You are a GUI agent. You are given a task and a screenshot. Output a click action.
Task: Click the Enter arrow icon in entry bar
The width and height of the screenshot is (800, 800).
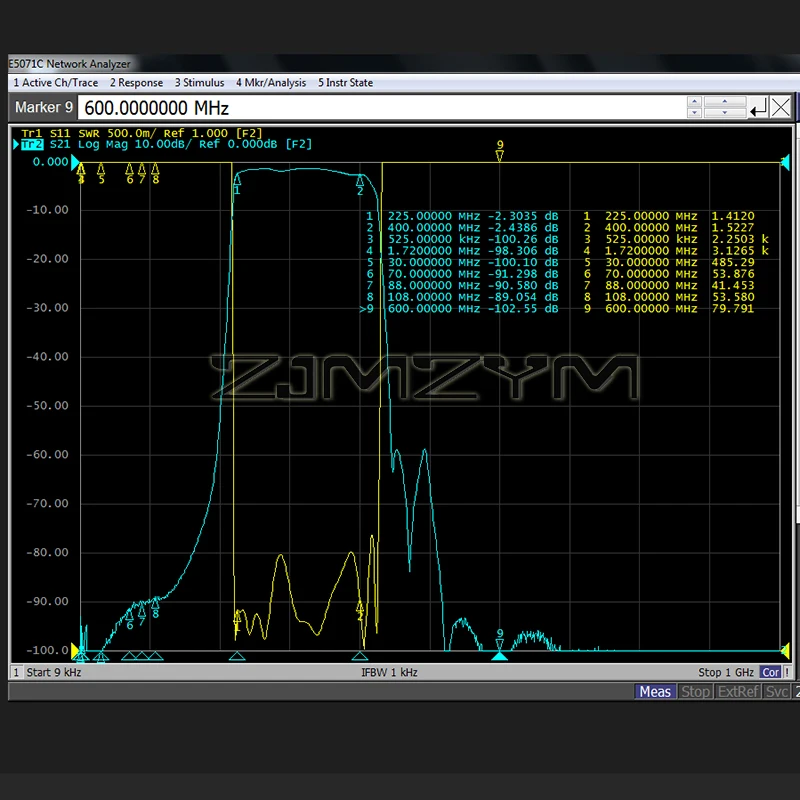point(758,108)
